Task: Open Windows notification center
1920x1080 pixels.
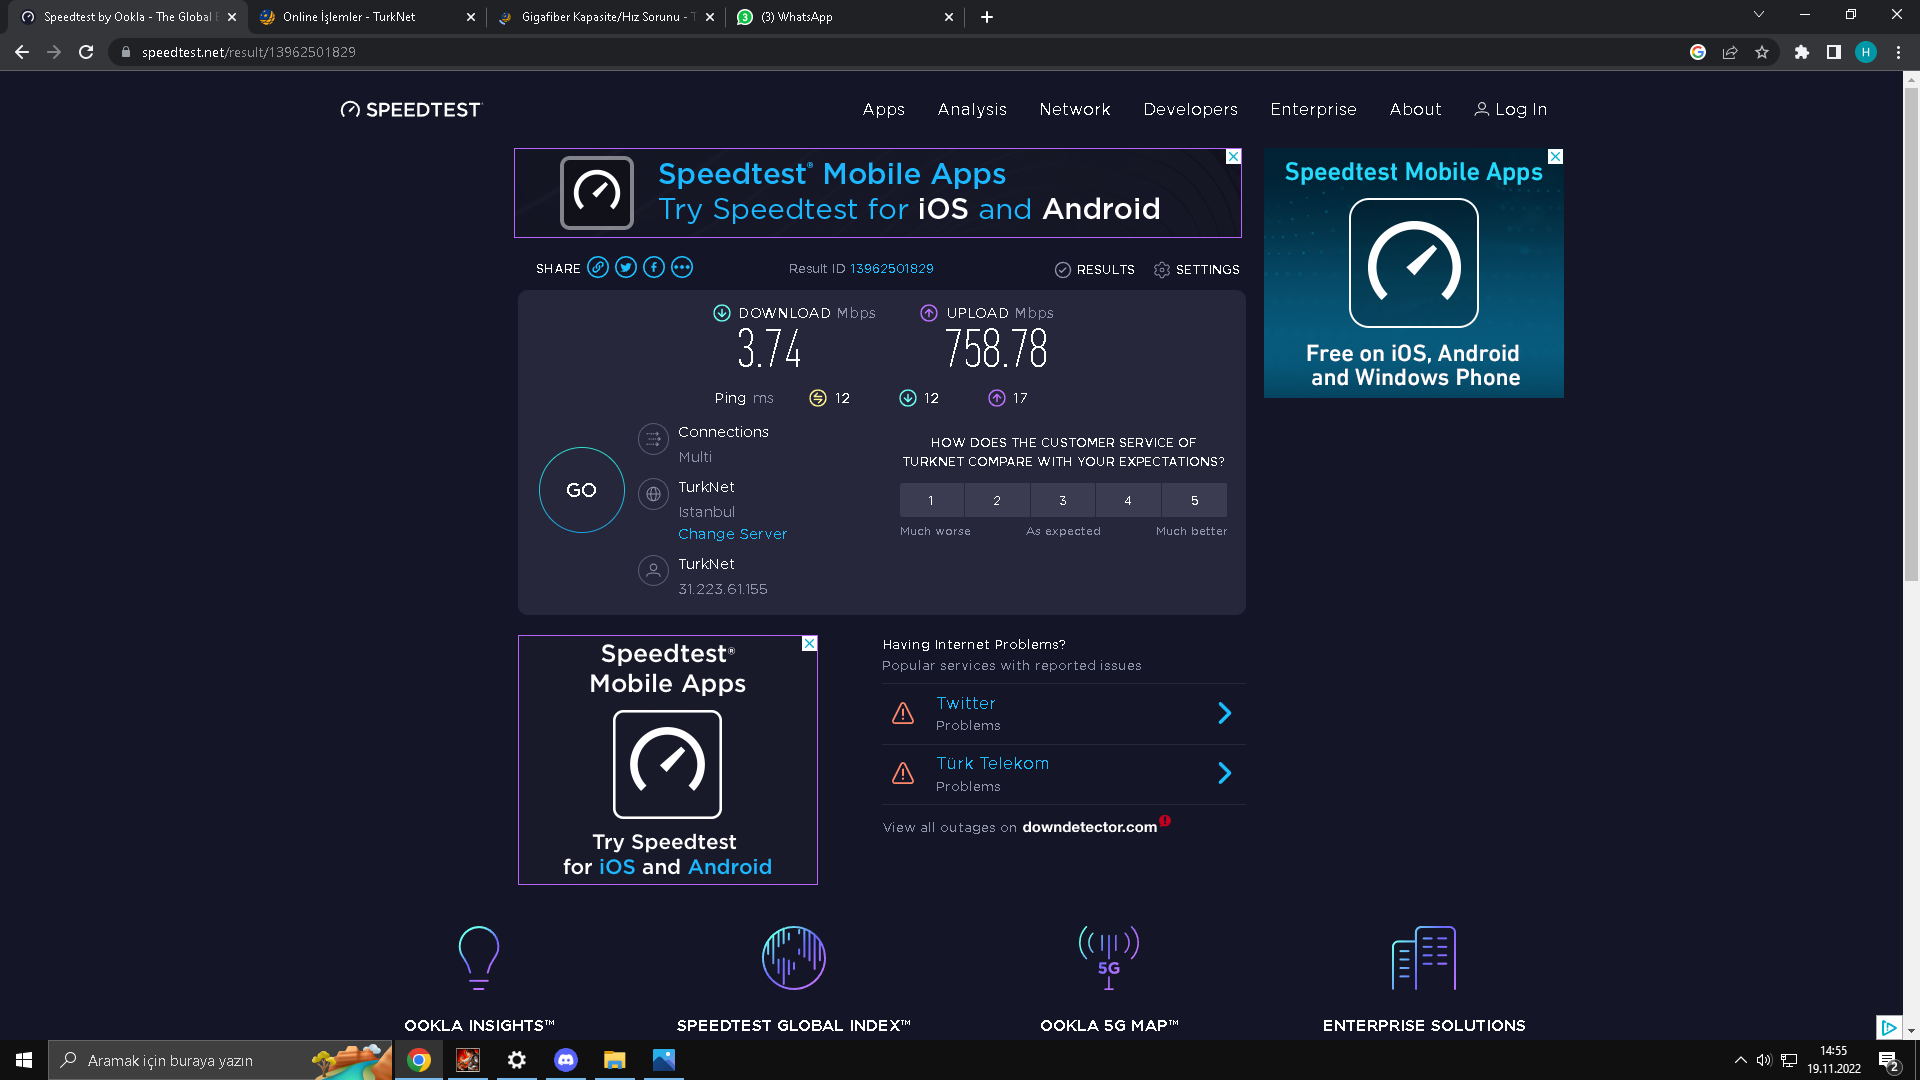Action: tap(1889, 1061)
